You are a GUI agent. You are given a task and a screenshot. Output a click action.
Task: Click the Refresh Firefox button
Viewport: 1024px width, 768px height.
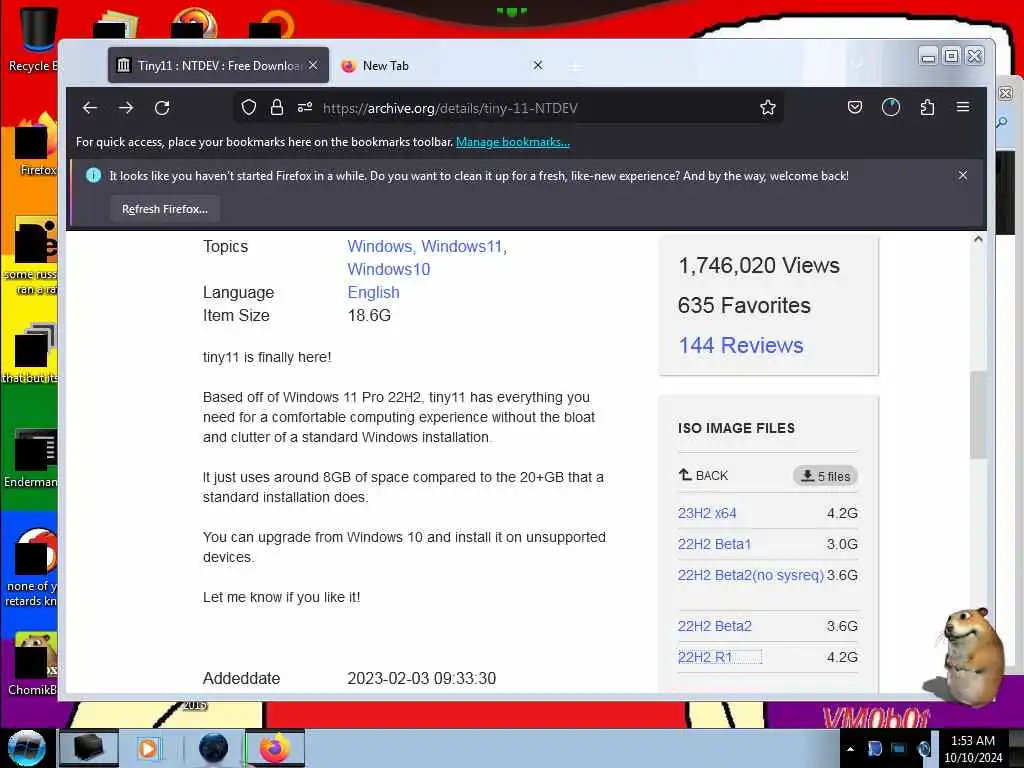(165, 209)
